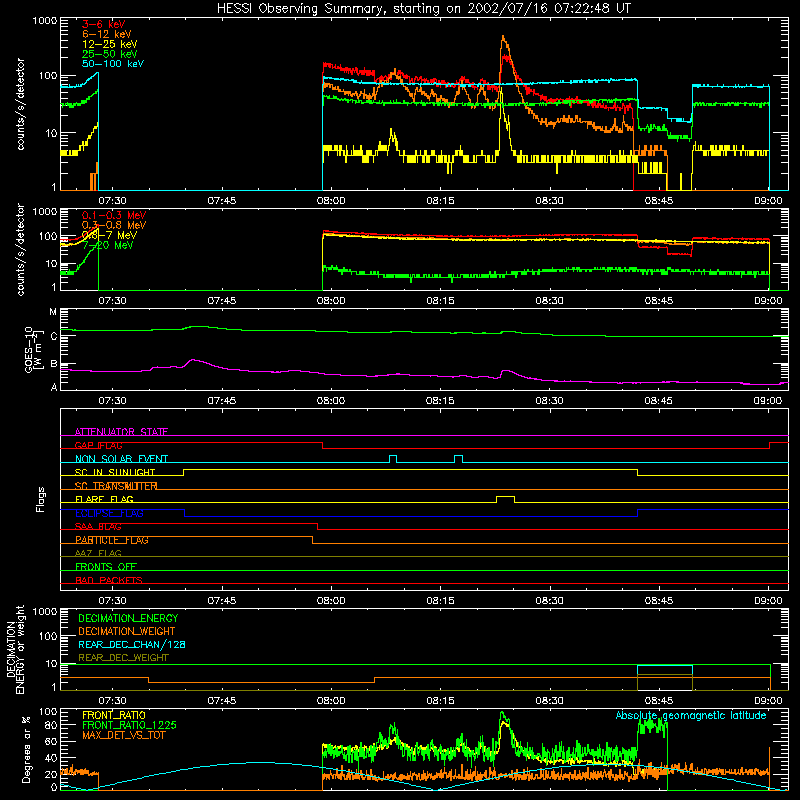The width and height of the screenshot is (800, 800).
Task: Click the magenta GOES bump near 07:41
Action: tap(193, 361)
